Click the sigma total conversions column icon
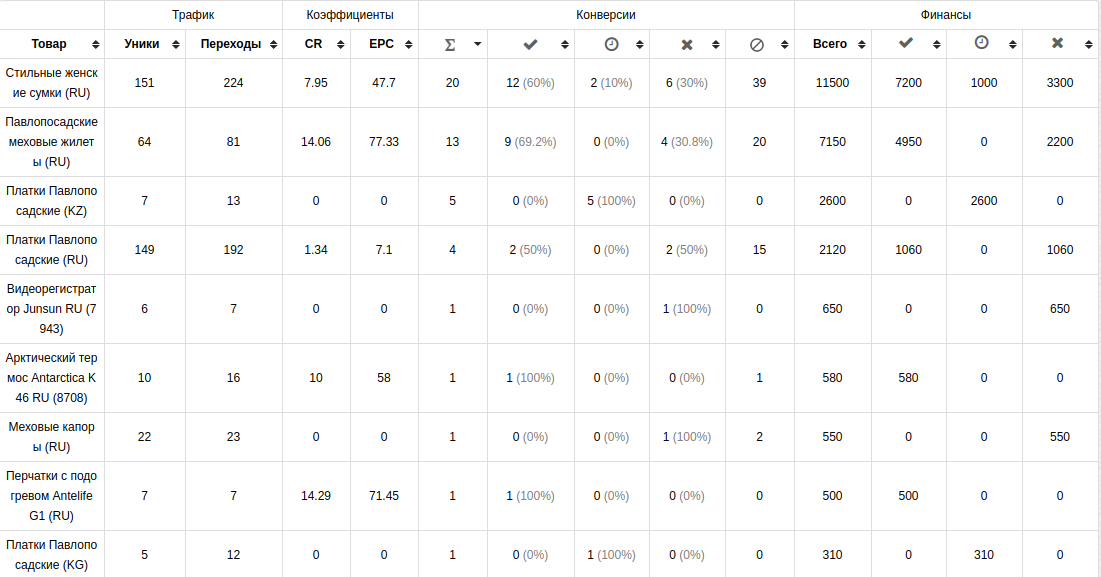Screen dimensions: 1101x577 [x=450, y=44]
